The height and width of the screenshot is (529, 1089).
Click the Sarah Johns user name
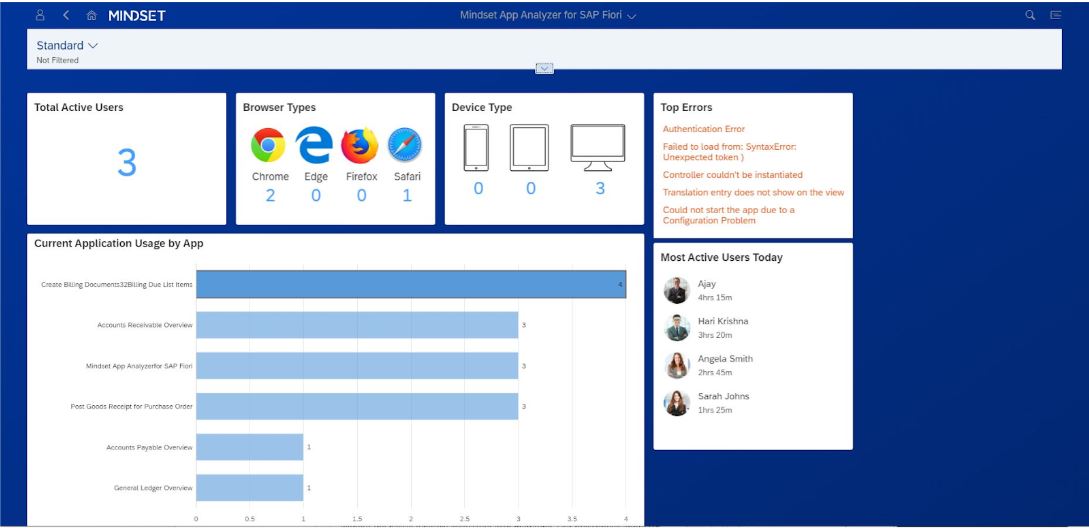[723, 396]
